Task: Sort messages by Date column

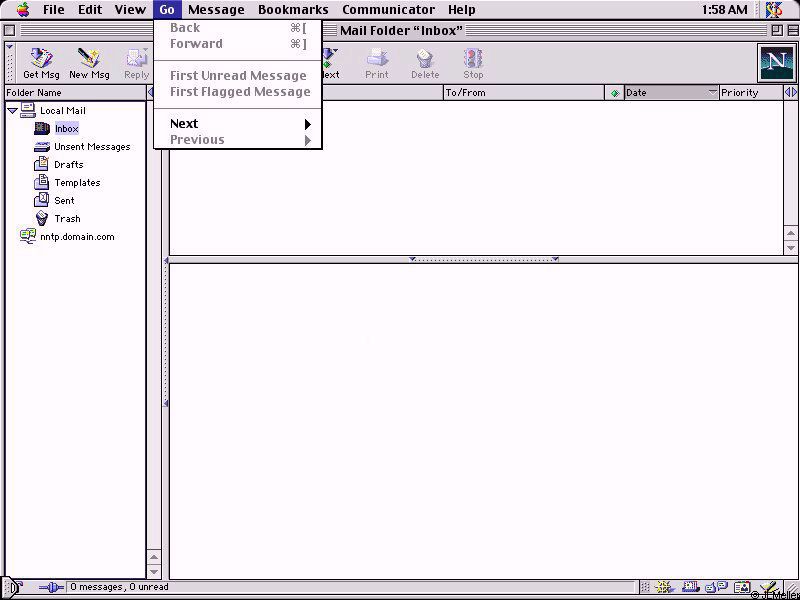Action: coord(663,93)
